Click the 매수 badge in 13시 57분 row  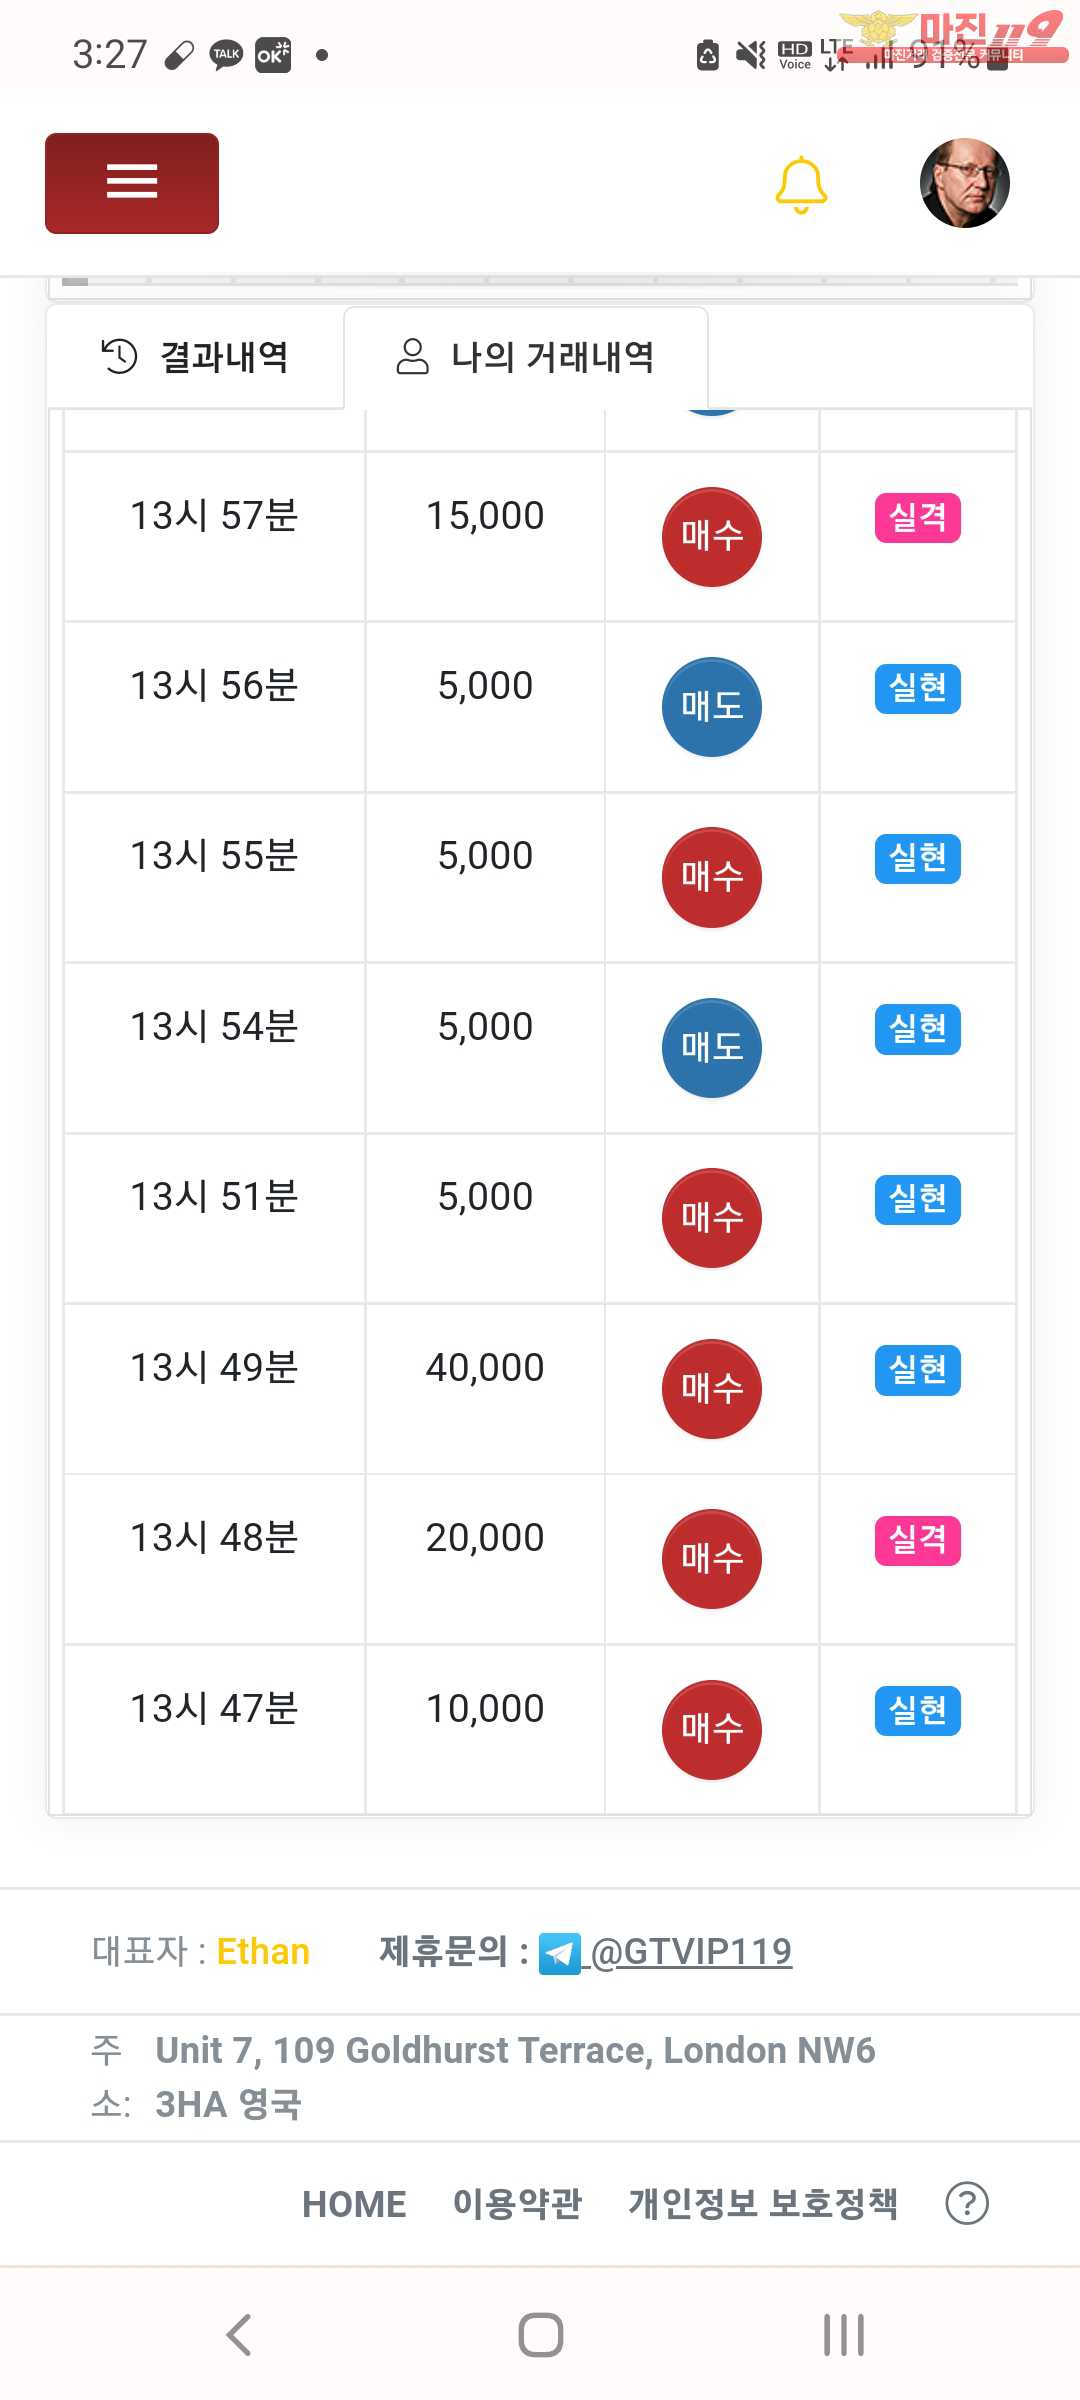(x=712, y=537)
